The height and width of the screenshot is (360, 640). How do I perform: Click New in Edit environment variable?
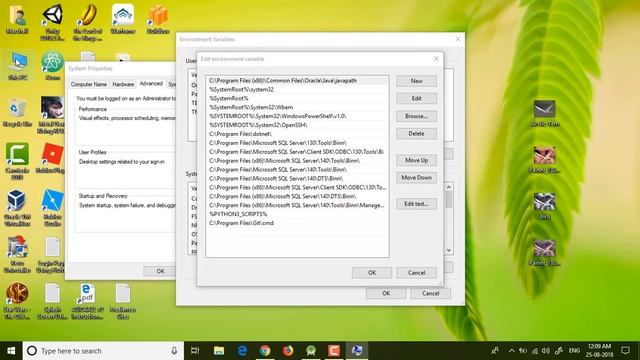[x=416, y=81]
